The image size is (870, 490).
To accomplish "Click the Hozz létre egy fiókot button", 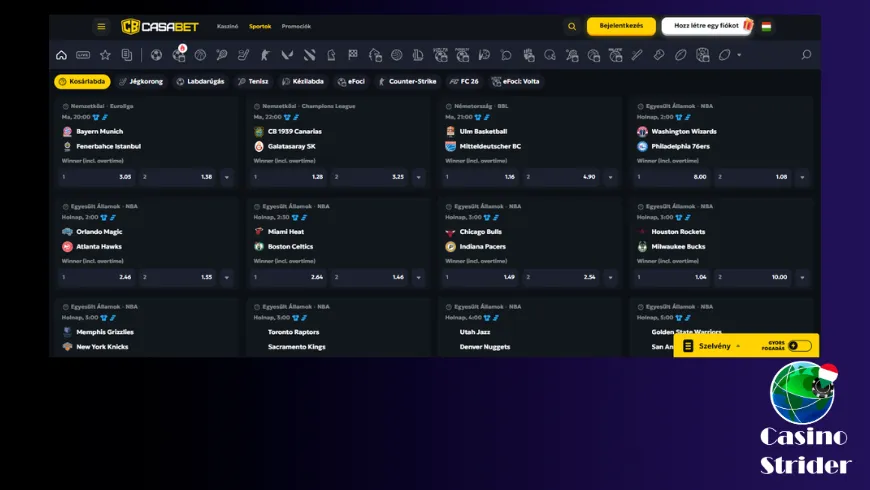I will click(707, 27).
